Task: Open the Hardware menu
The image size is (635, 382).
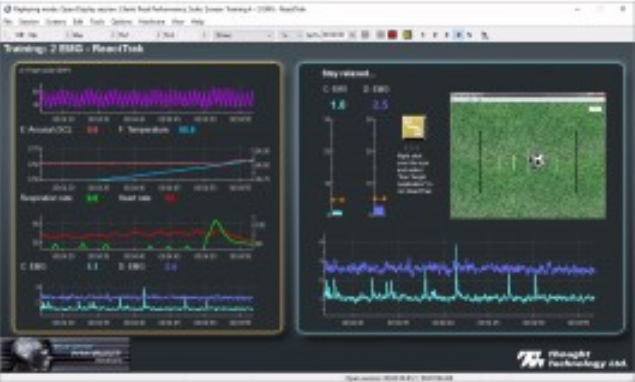Action: (x=151, y=22)
